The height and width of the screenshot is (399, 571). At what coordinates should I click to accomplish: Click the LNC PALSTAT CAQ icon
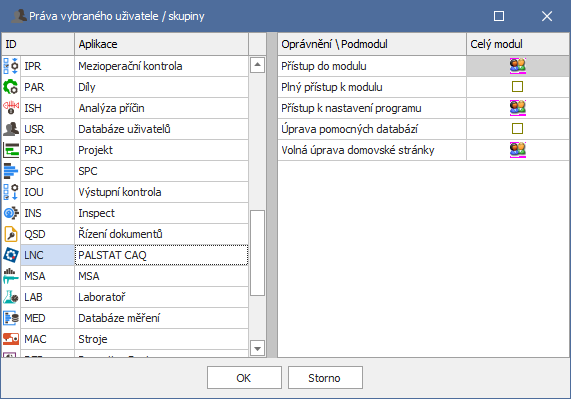[11, 255]
